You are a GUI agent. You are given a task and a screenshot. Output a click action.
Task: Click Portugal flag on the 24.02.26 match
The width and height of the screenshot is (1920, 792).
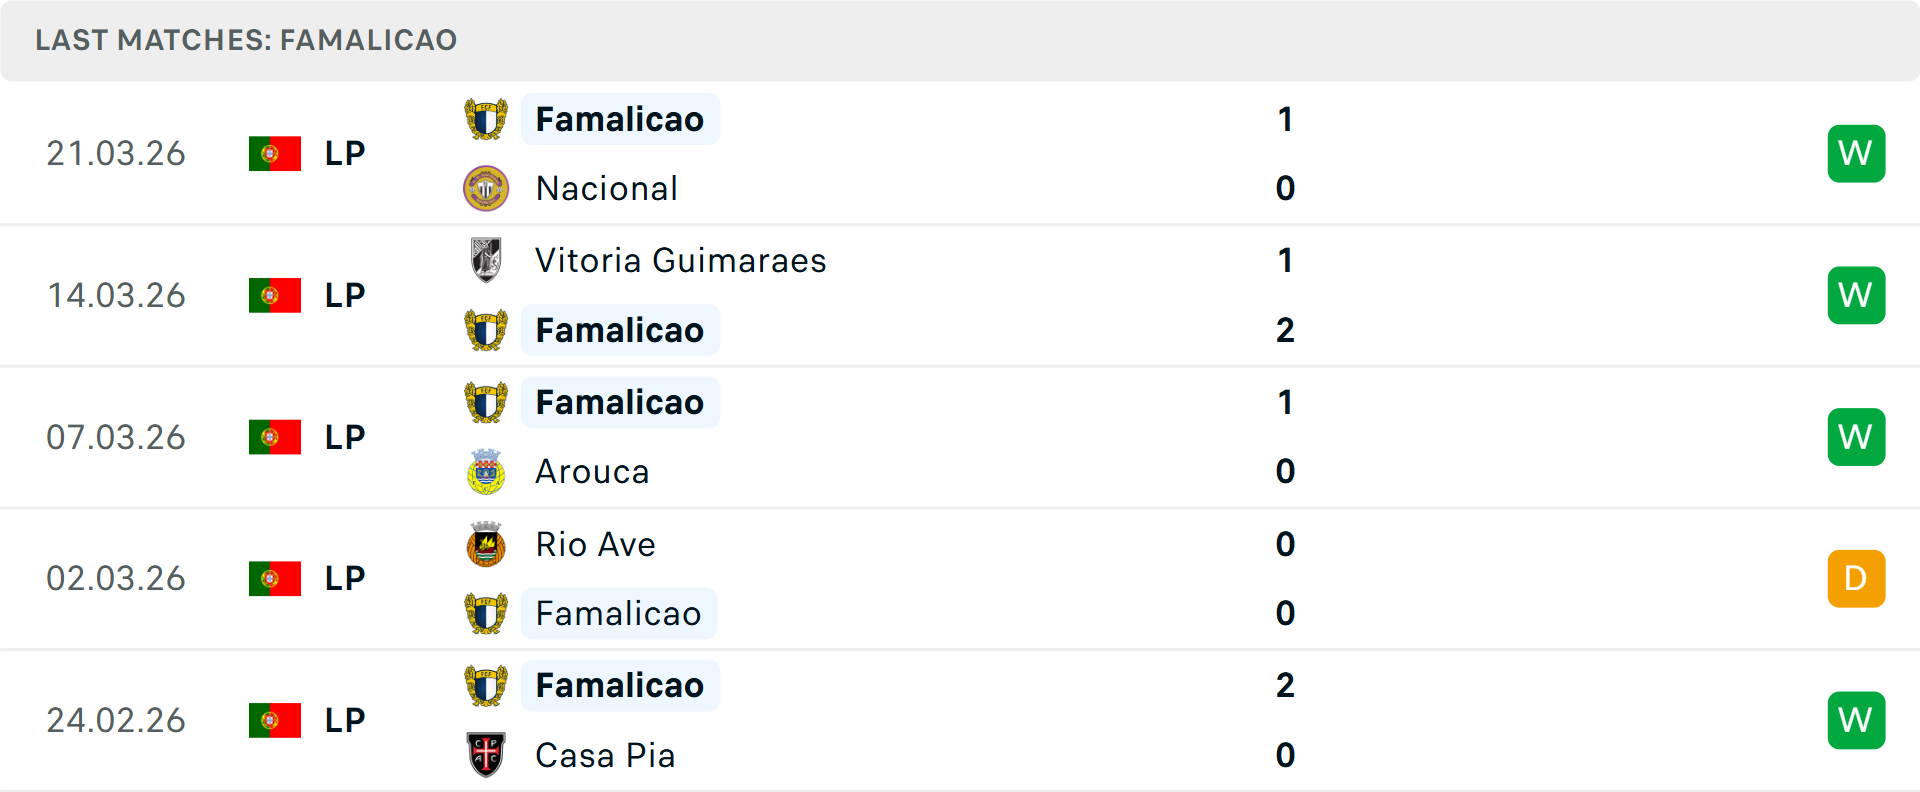click(x=275, y=720)
